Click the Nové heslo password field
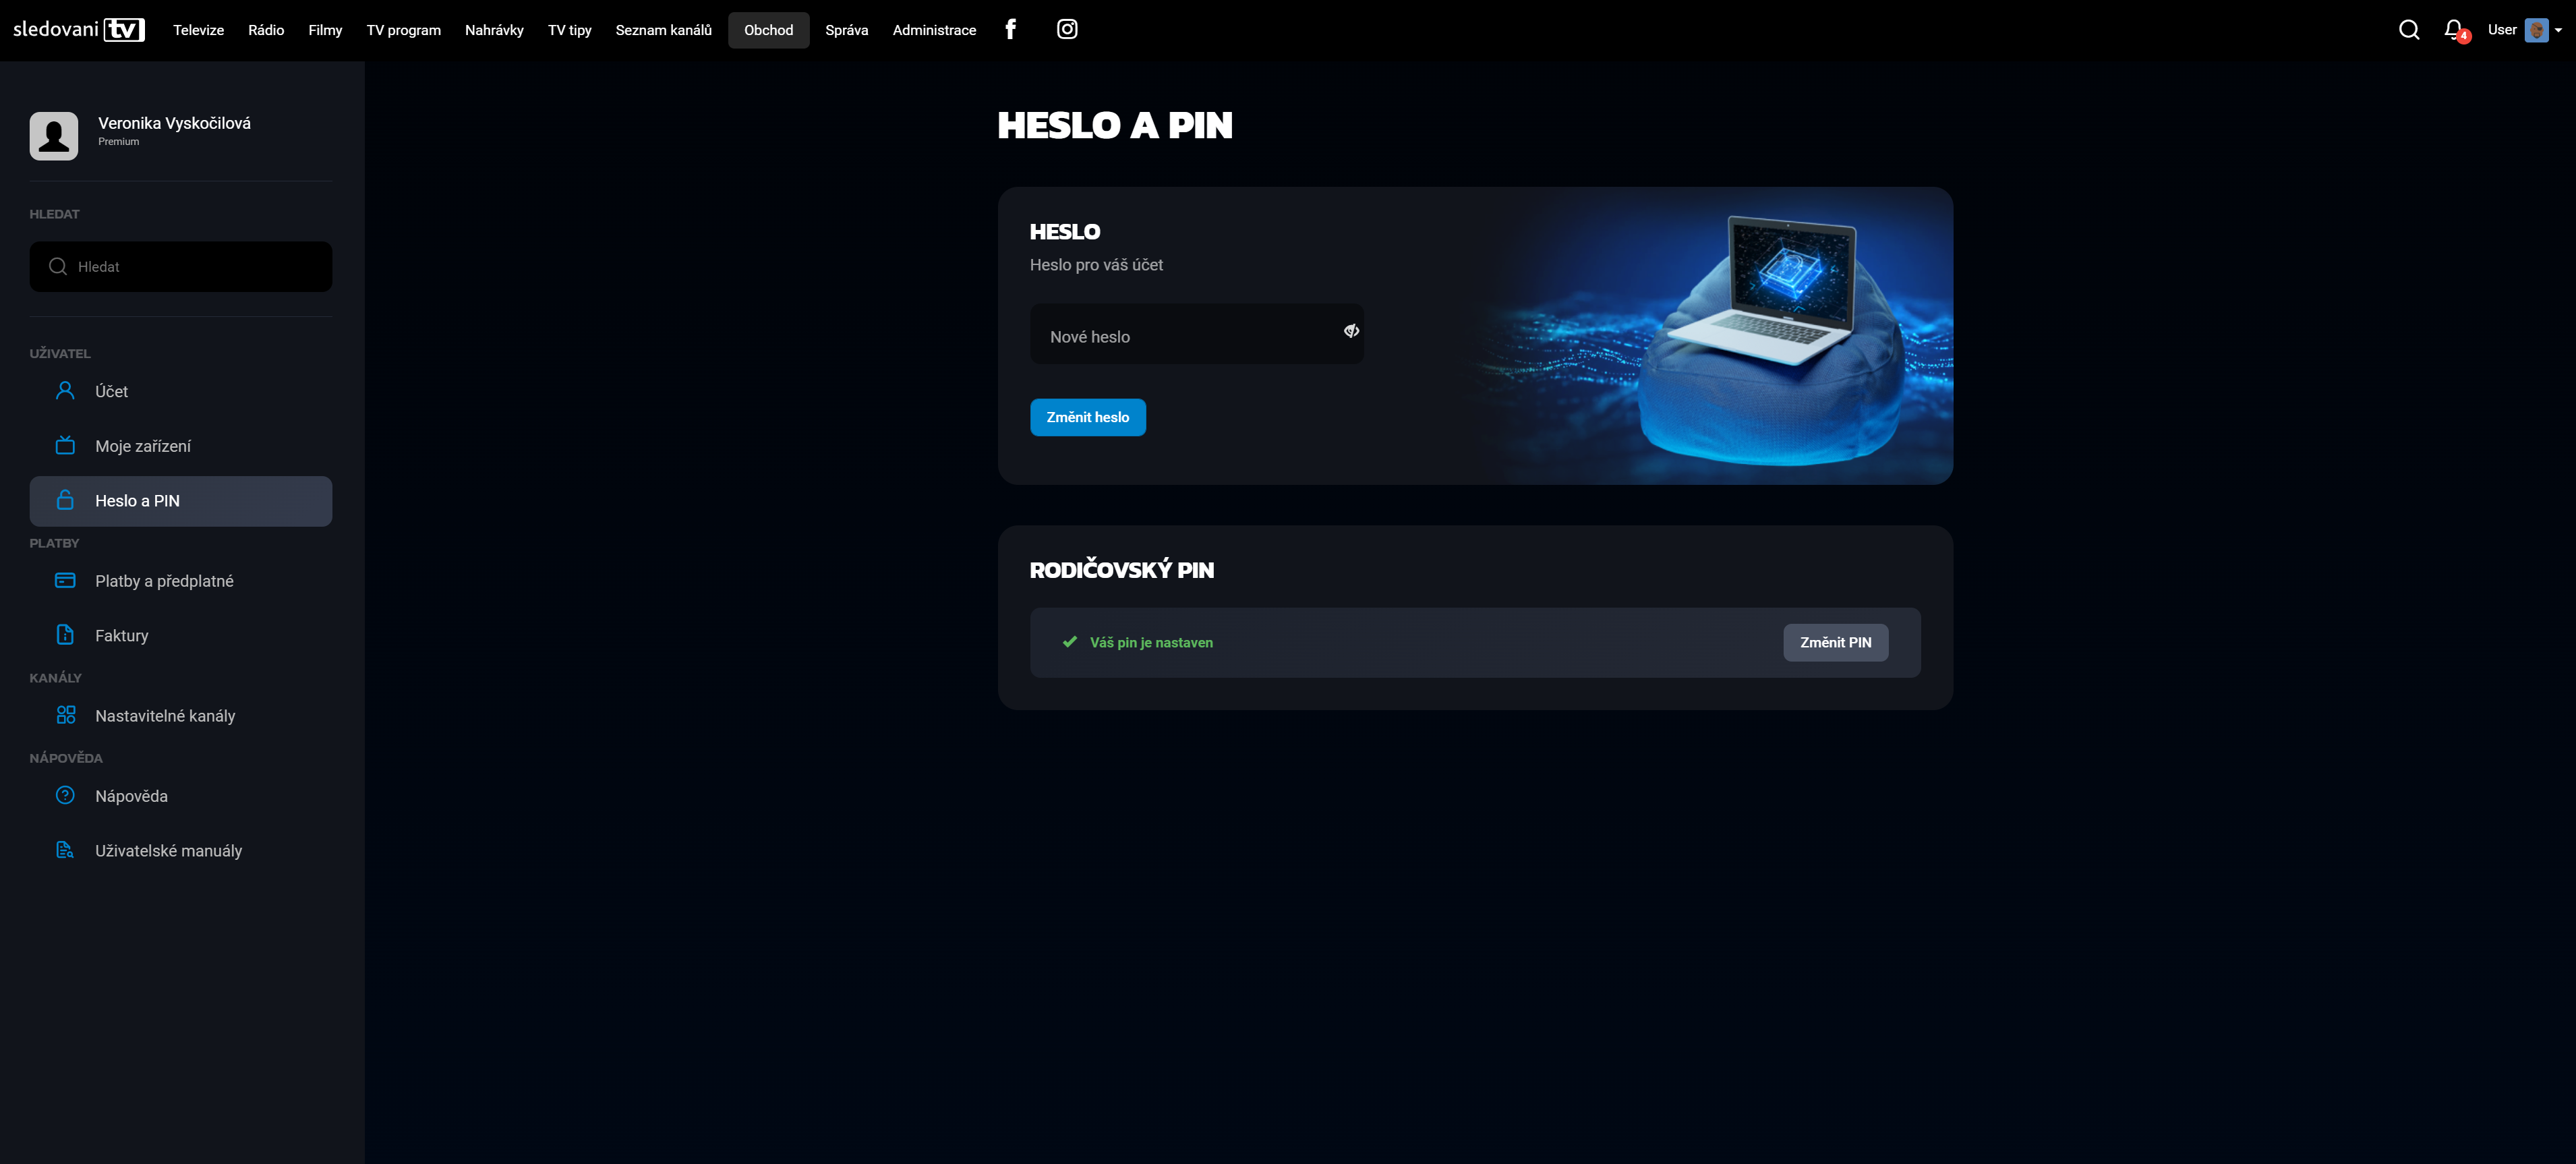This screenshot has height=1164, width=2576. click(x=1180, y=336)
